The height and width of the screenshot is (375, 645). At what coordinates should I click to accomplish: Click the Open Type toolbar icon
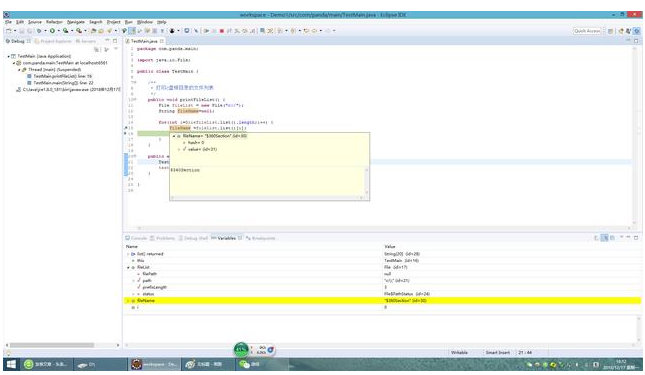tap(93, 31)
